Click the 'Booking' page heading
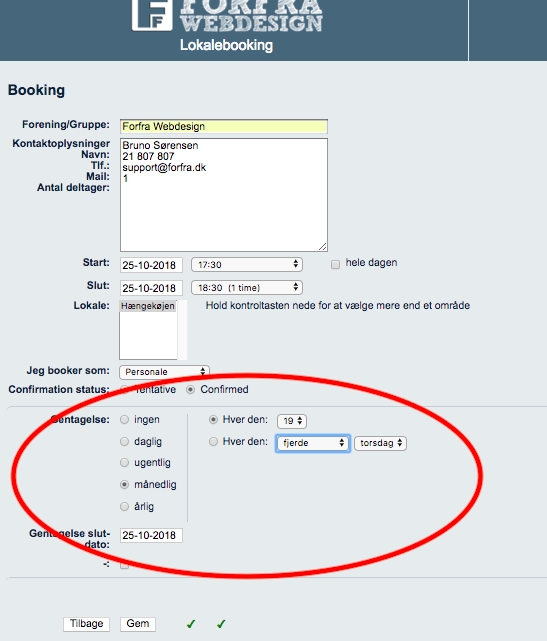Screen dimensions: 547x641 [36, 90]
